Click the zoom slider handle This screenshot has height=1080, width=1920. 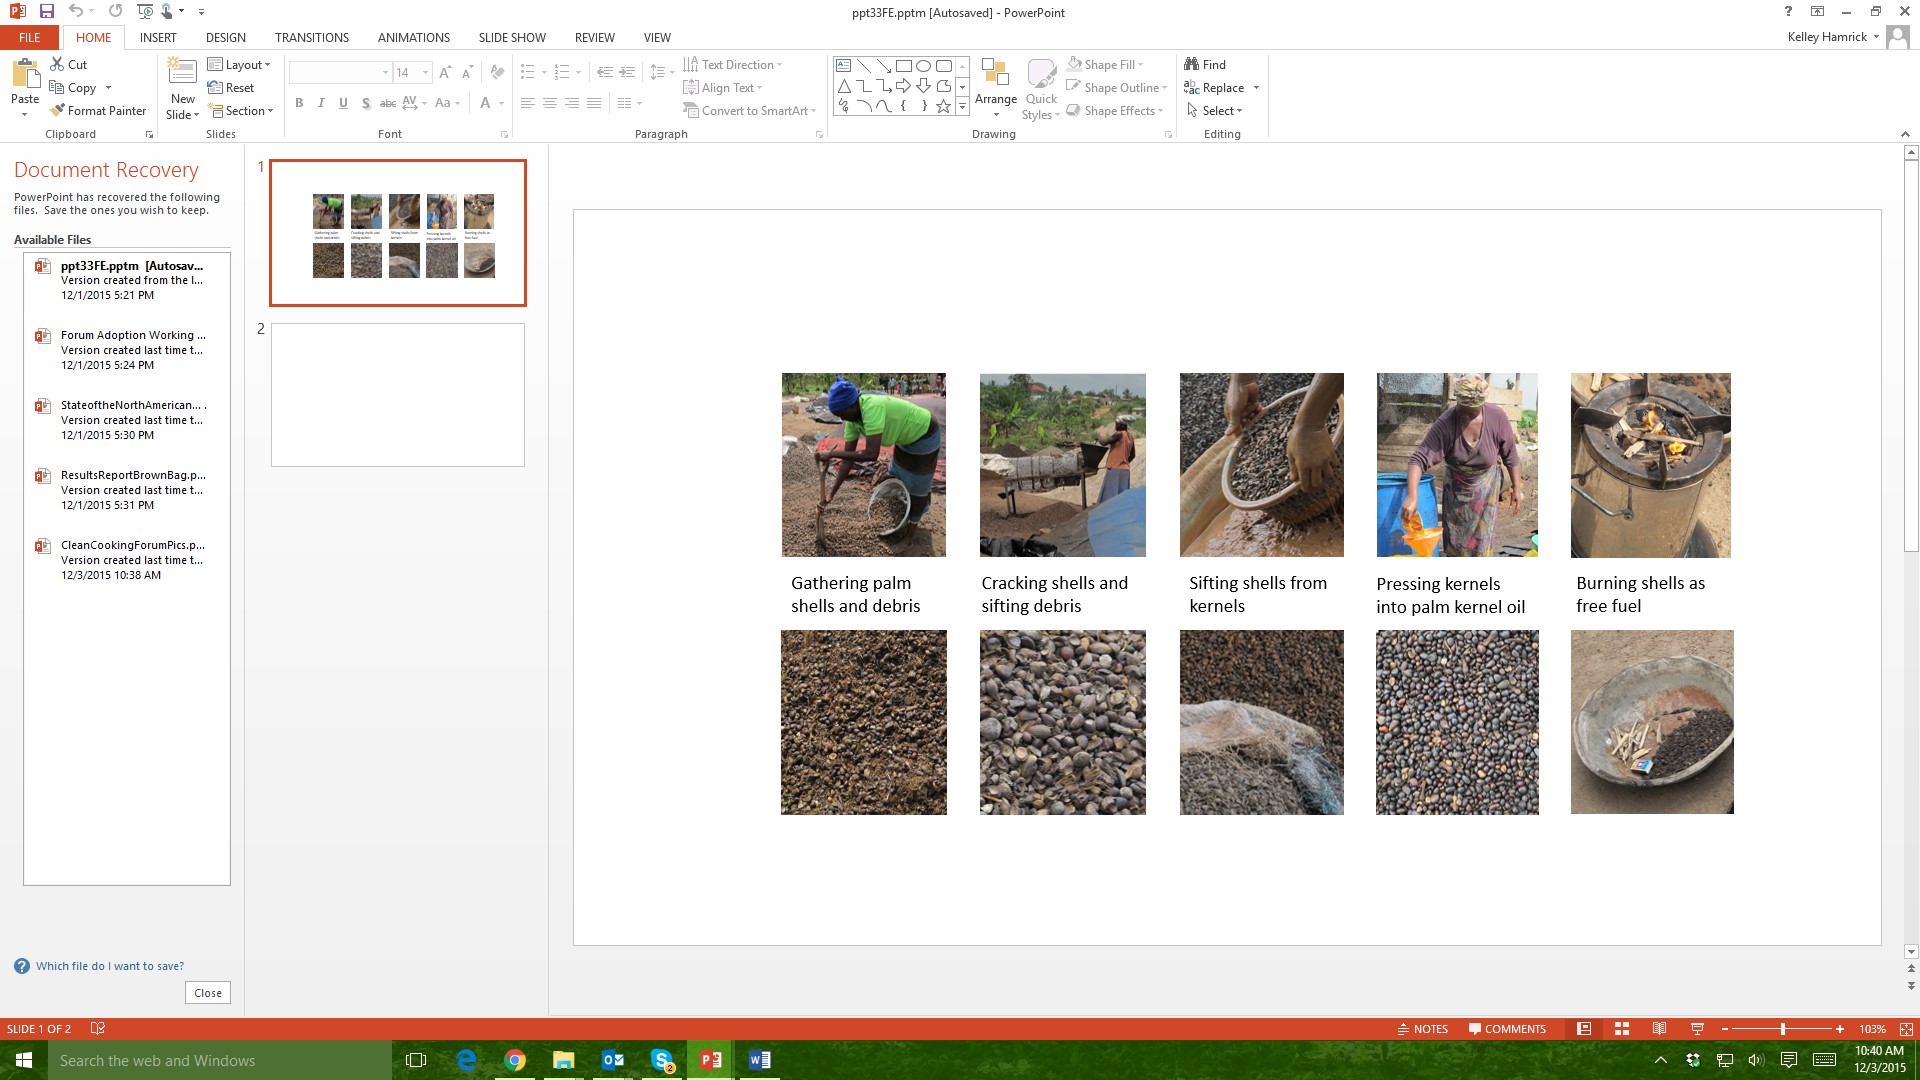[x=1783, y=1029]
